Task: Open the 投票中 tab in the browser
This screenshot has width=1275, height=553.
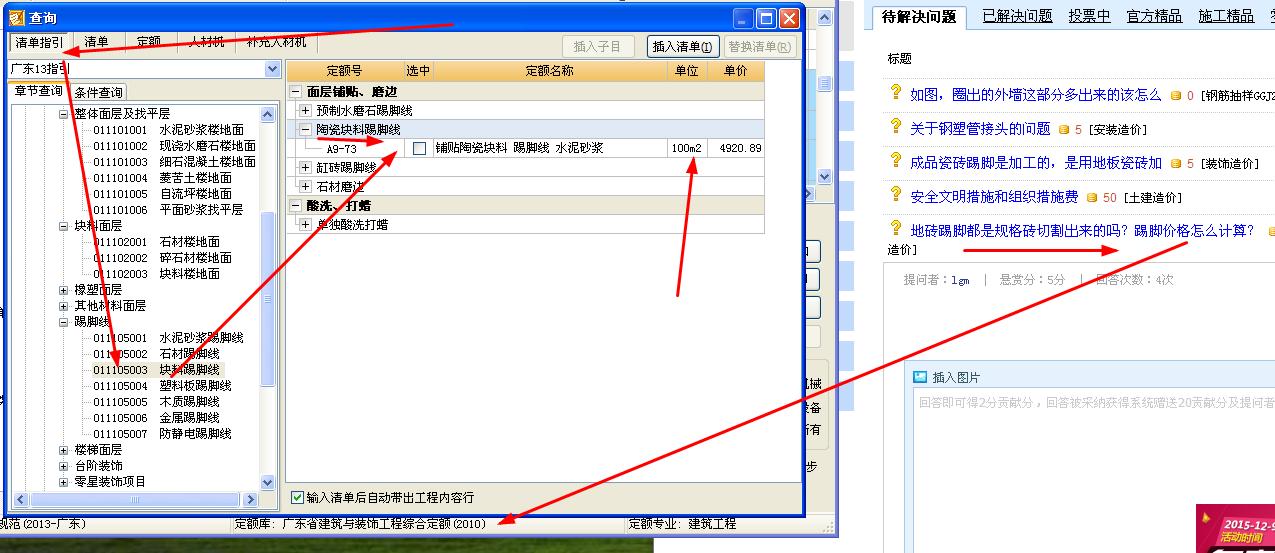Action: [1089, 16]
